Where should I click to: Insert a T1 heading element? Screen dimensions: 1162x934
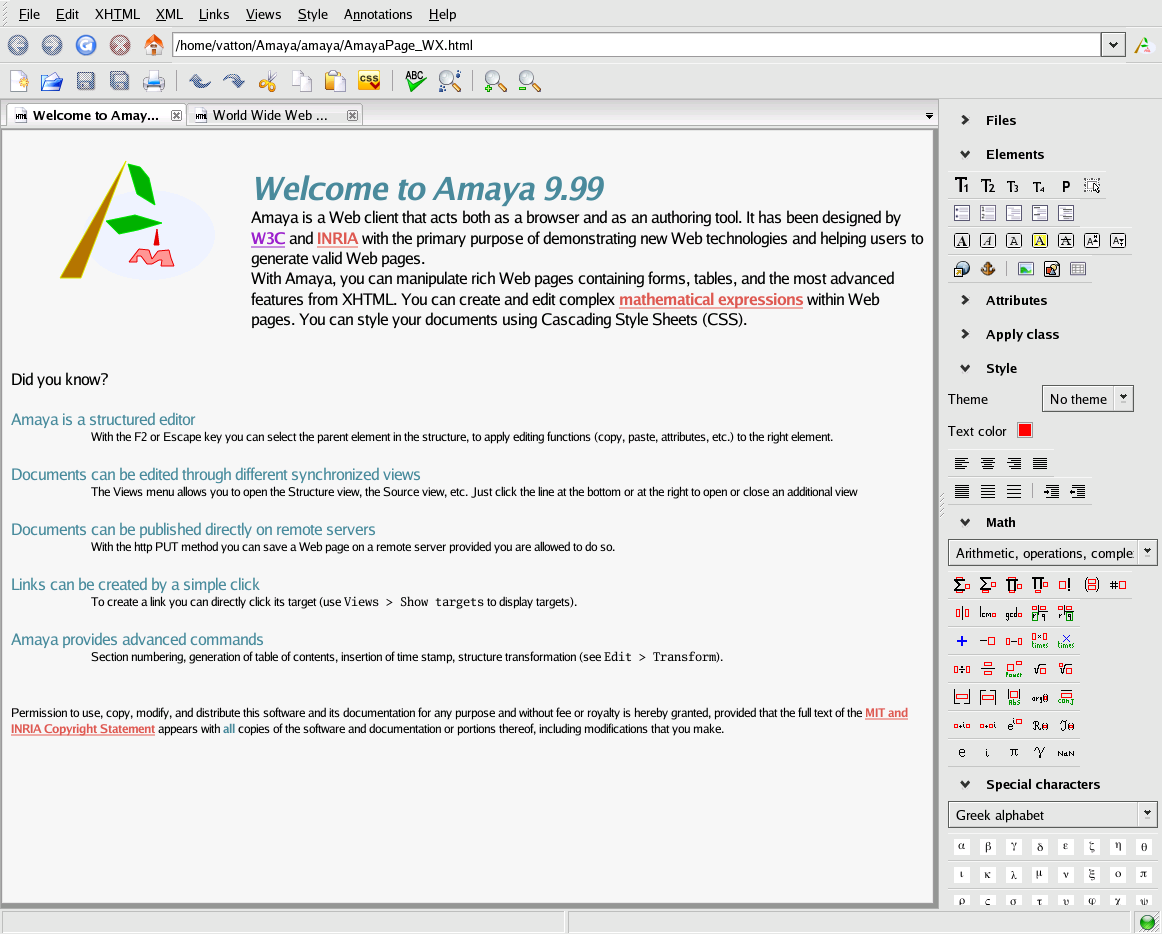[961, 186]
